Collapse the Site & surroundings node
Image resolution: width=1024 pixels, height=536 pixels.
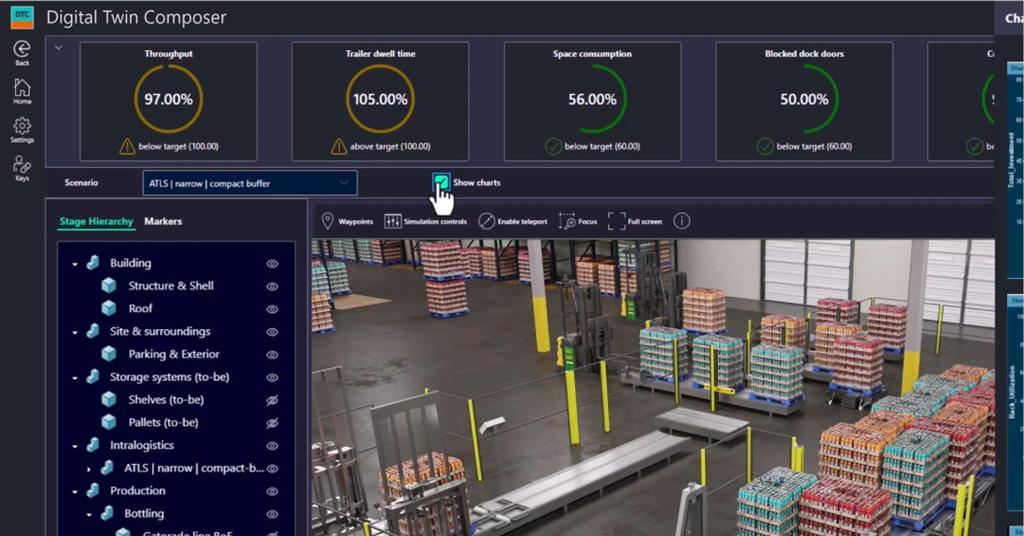(x=74, y=332)
